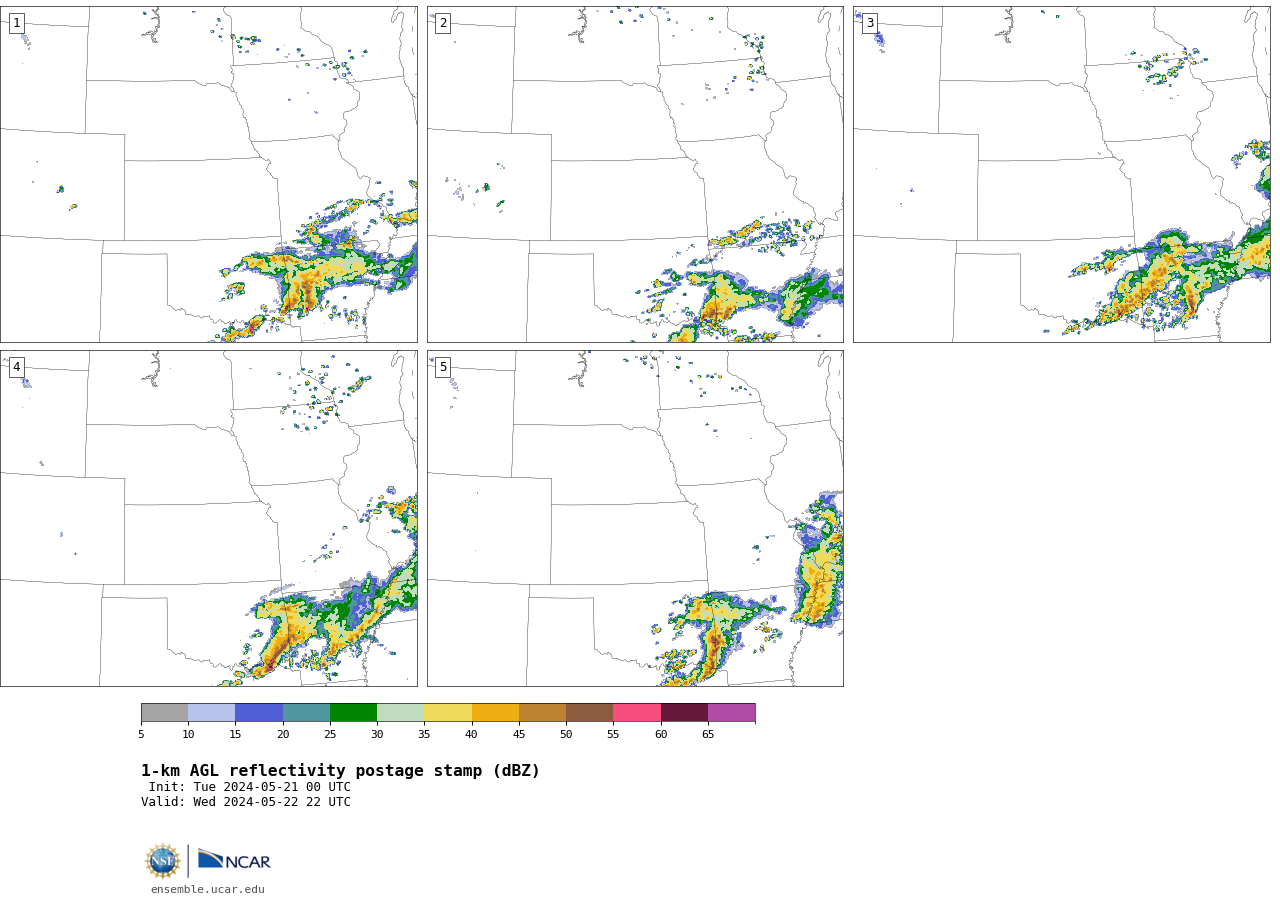Click the light blue 10-15 dBZ swatch
Viewport: 1280px width, 901px height.
pyautogui.click(x=212, y=713)
